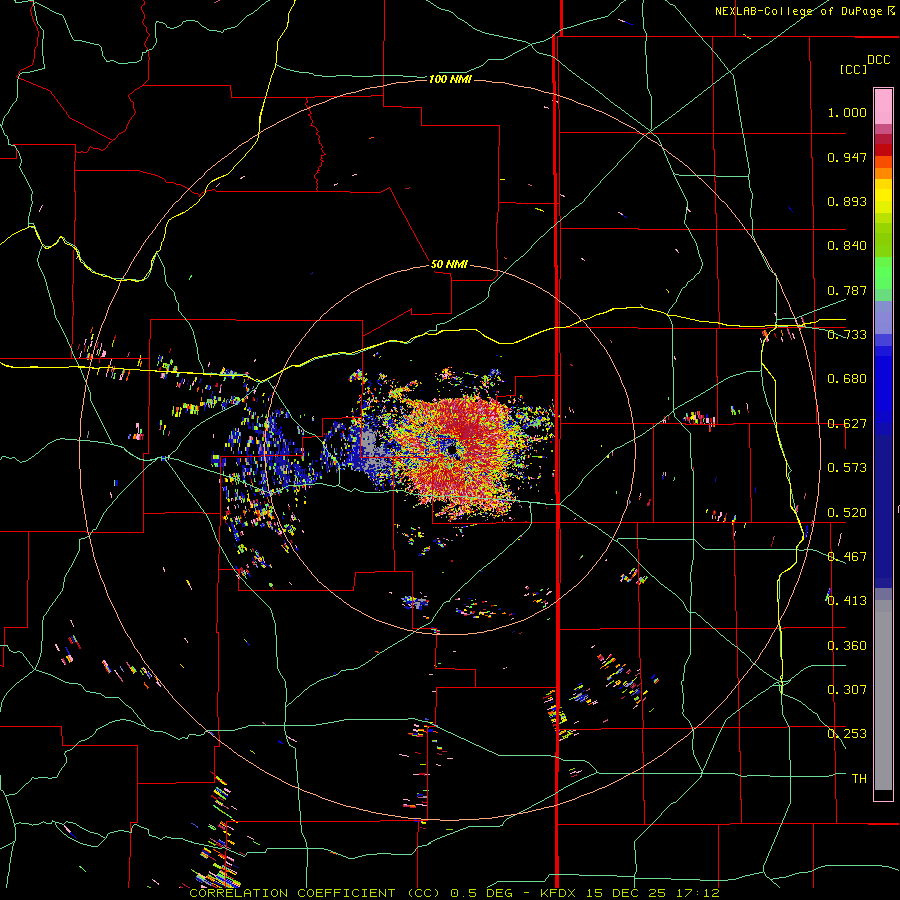The height and width of the screenshot is (900, 900).
Task: Click the 0.840 color scale value
Action: [847, 246]
